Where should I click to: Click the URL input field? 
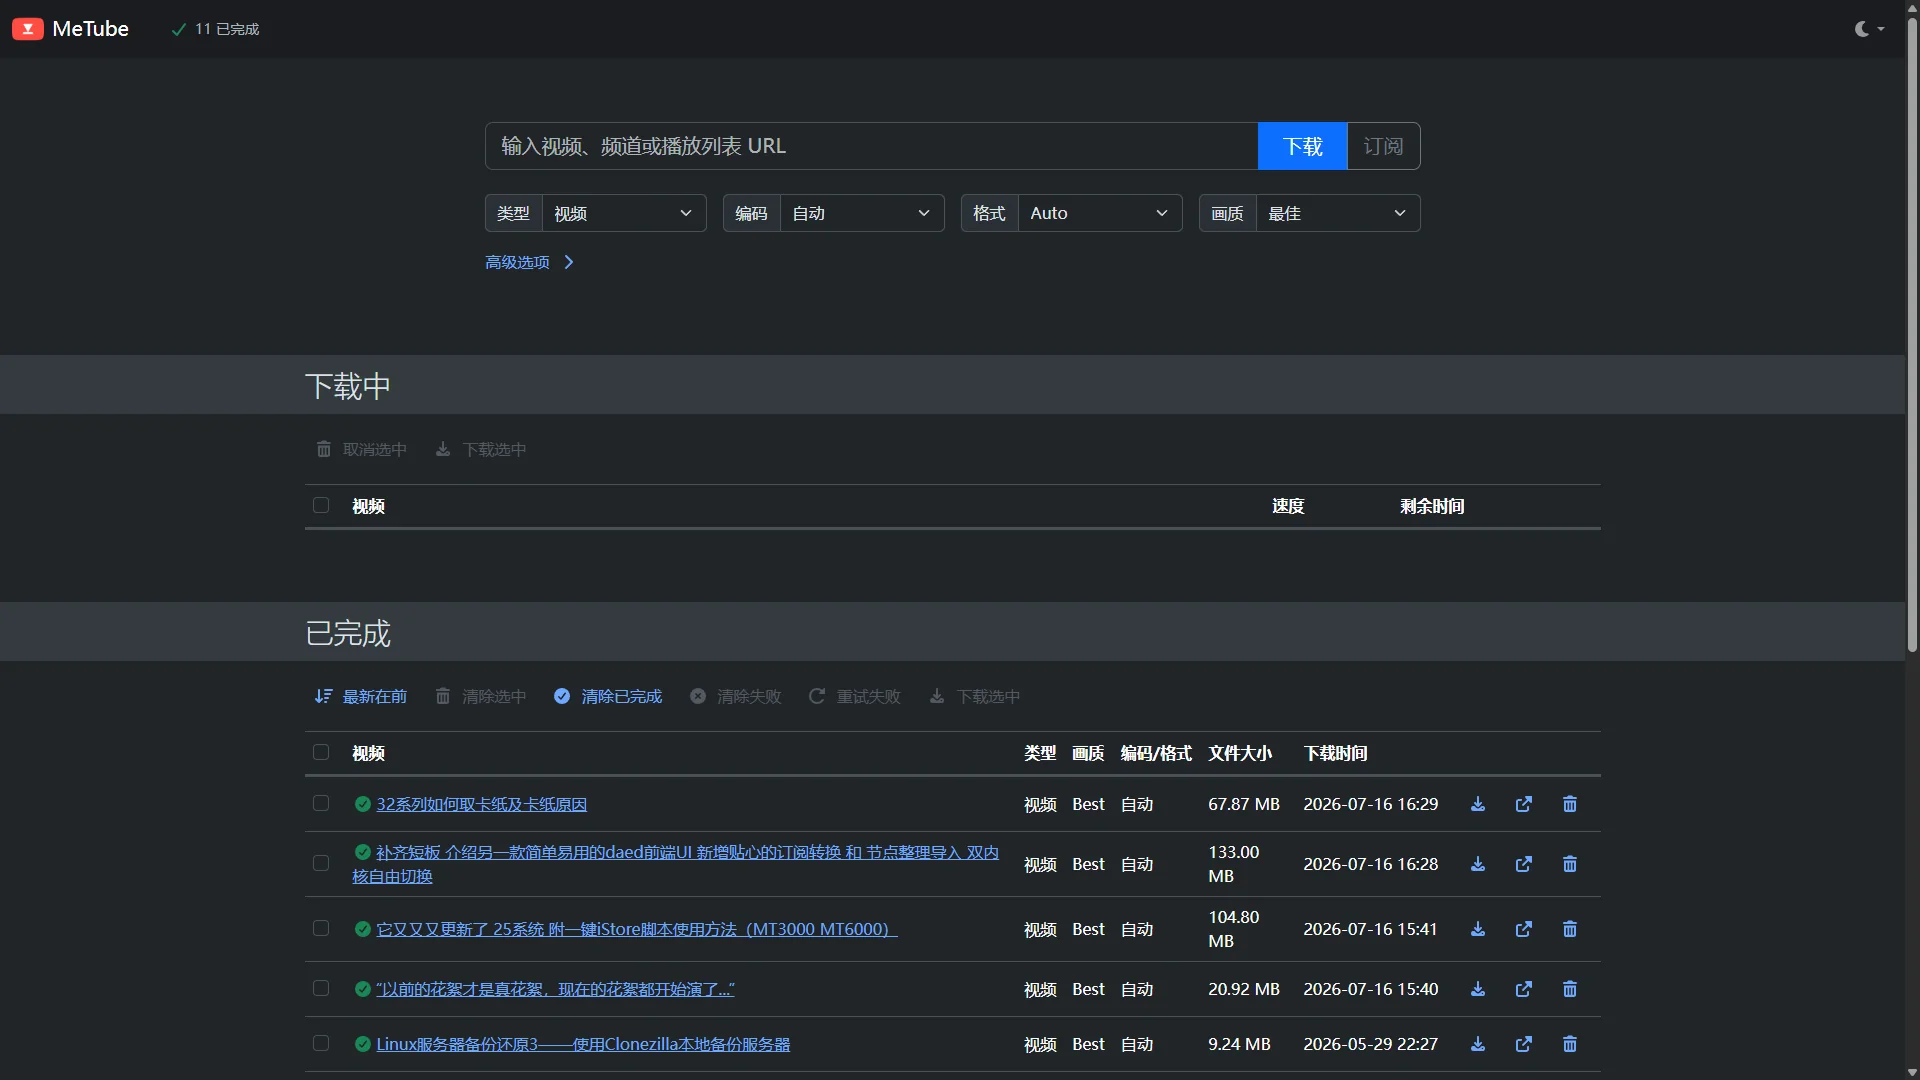click(x=871, y=146)
